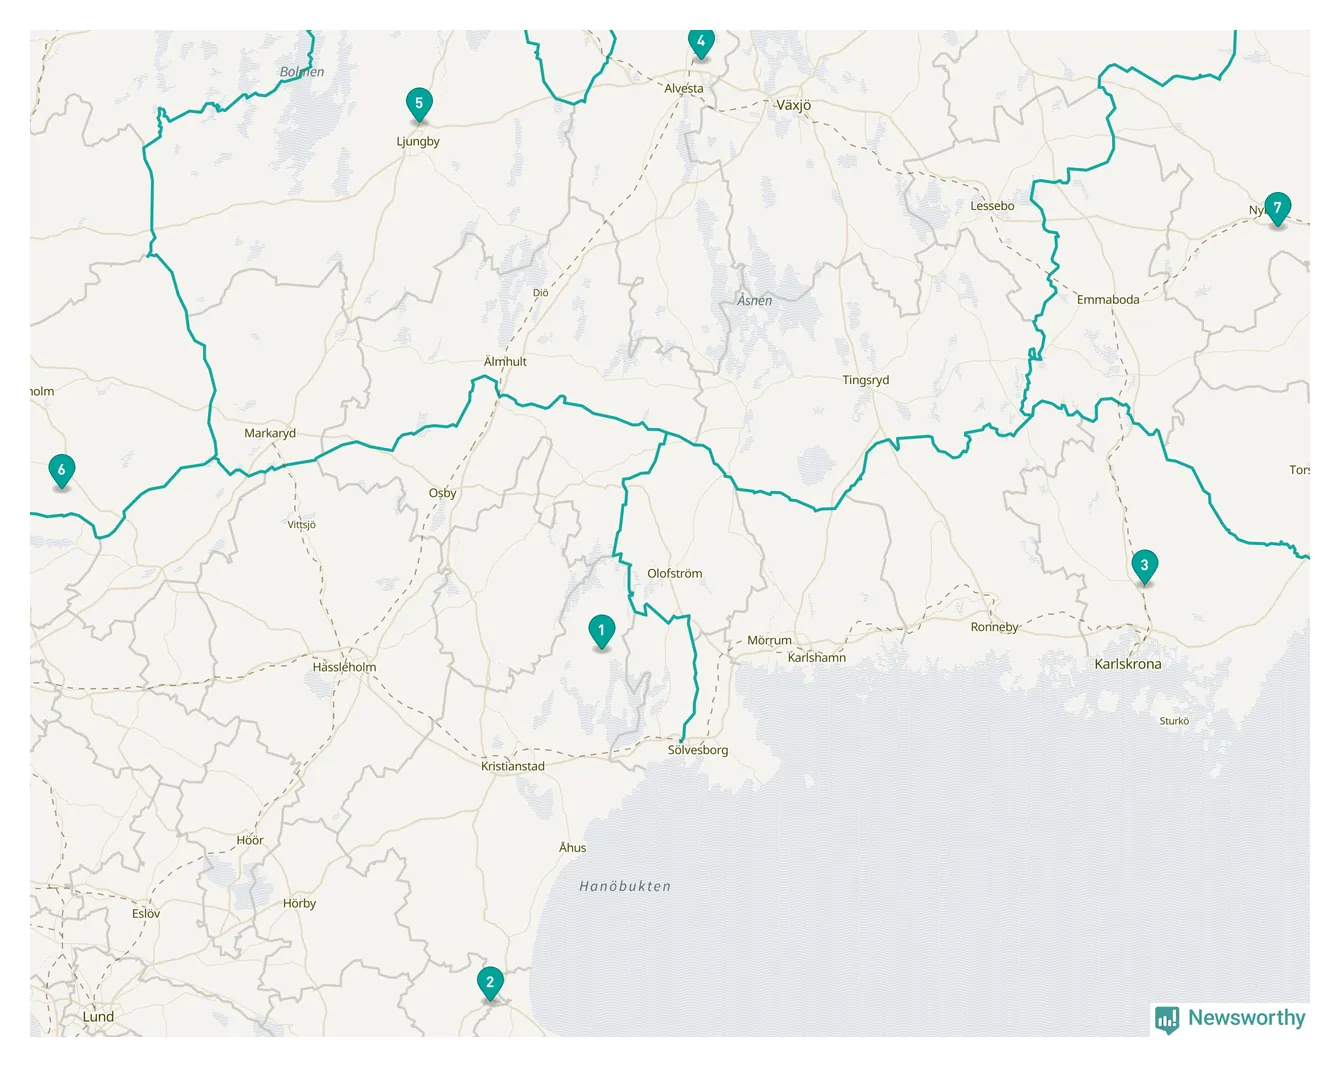Viewport: 1340px width, 1067px height.
Task: Click the Hässleholm town label
Action: coord(344,667)
